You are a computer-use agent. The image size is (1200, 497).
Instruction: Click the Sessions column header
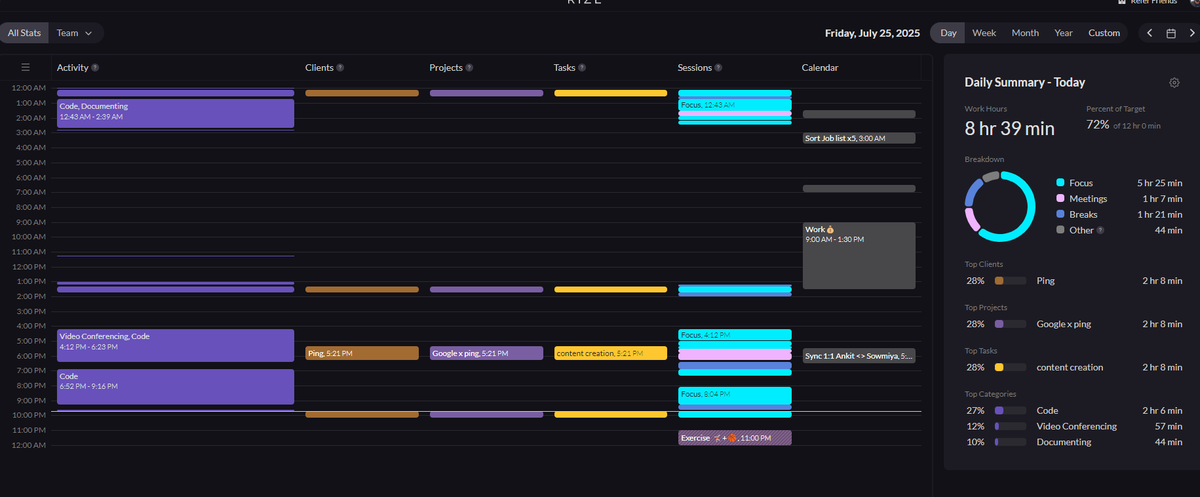[695, 68]
